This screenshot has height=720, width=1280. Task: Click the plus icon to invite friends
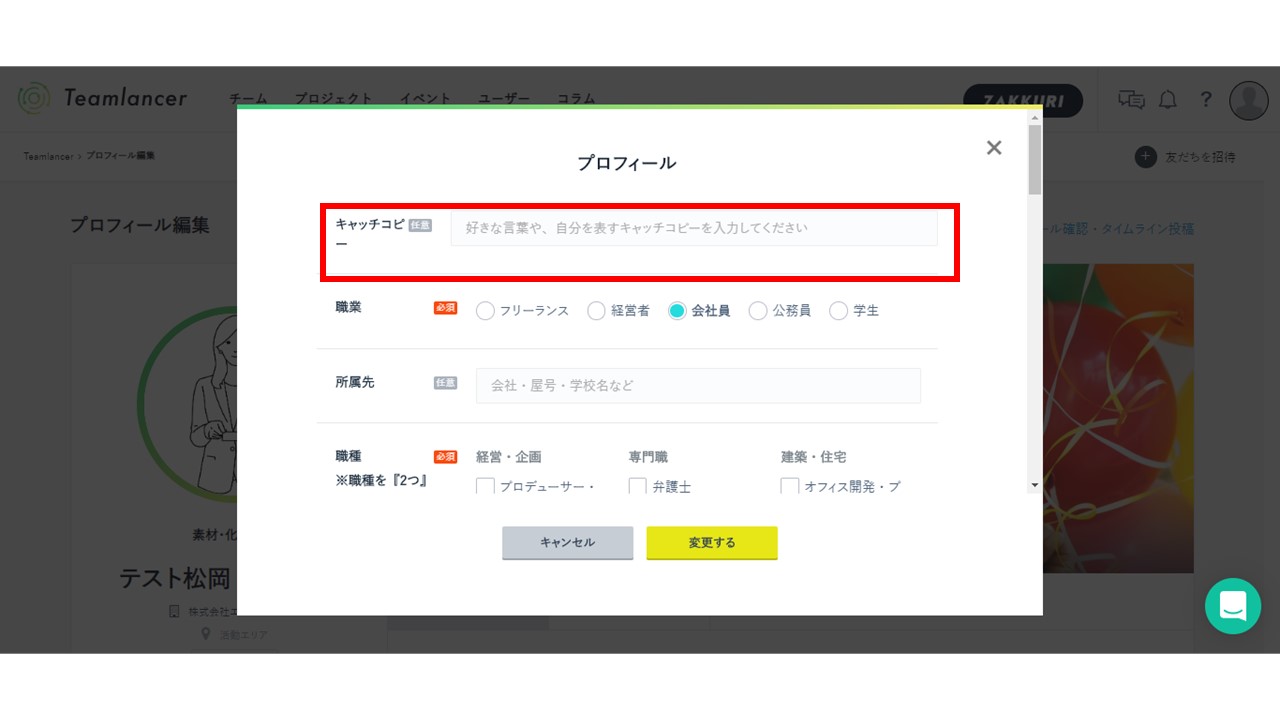(1146, 157)
